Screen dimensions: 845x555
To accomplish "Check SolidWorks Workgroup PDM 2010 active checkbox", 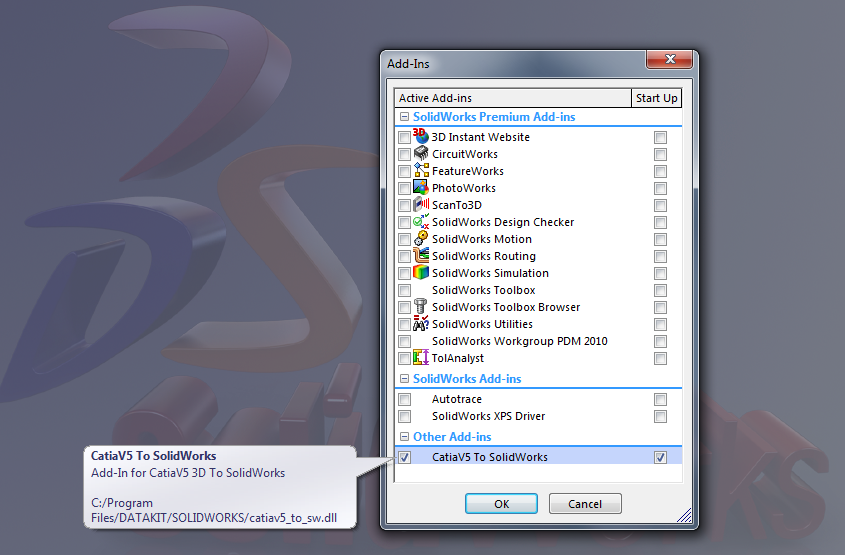I will pyautogui.click(x=404, y=342).
